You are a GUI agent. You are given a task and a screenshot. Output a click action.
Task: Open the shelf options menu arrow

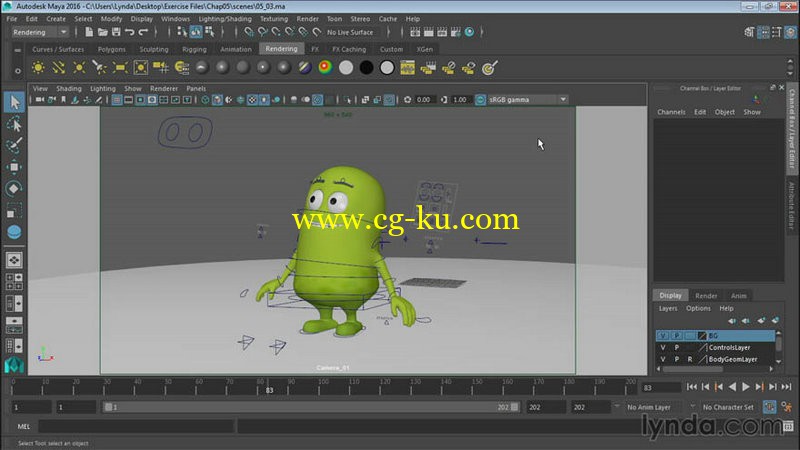tap(17, 71)
